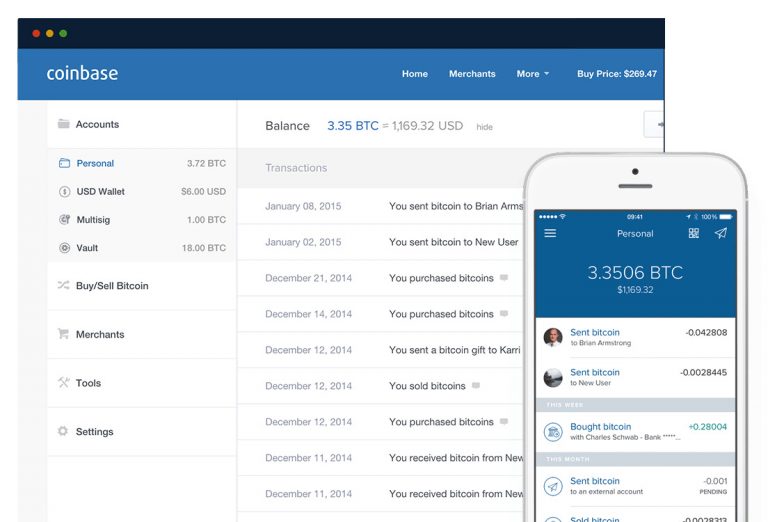768x522 pixels.
Task: Click the 3.35 BTC balance value
Action: 353,126
